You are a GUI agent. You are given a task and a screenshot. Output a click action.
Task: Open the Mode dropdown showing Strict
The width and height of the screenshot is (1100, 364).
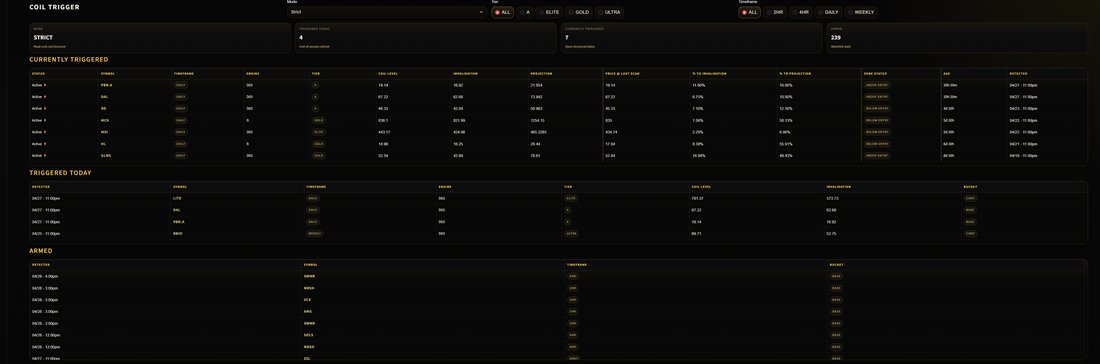click(x=387, y=12)
